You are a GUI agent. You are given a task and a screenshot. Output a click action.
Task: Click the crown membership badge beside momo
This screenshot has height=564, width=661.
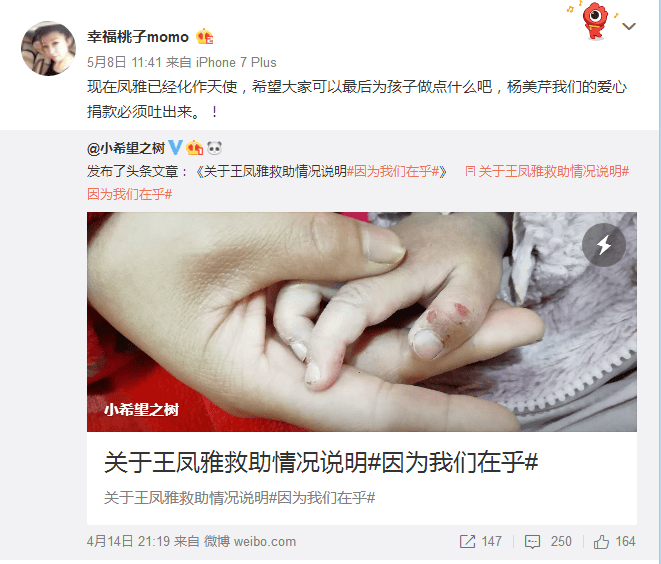(x=204, y=37)
